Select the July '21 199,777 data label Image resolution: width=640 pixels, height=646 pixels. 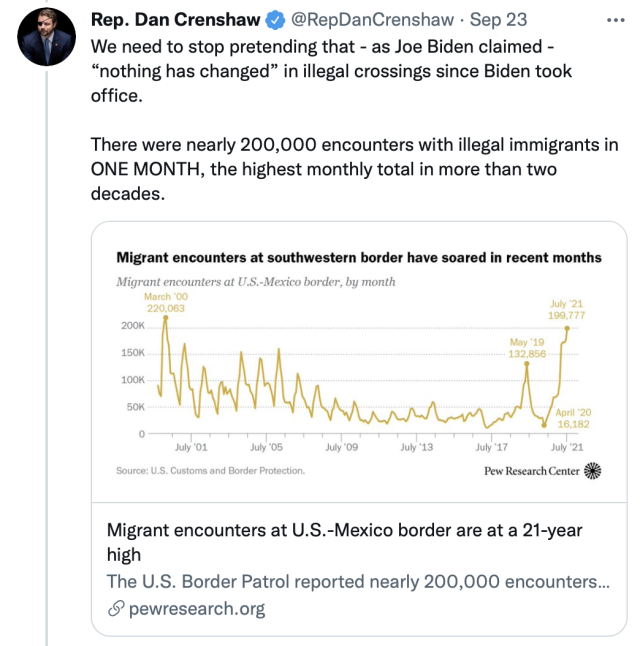click(x=566, y=309)
